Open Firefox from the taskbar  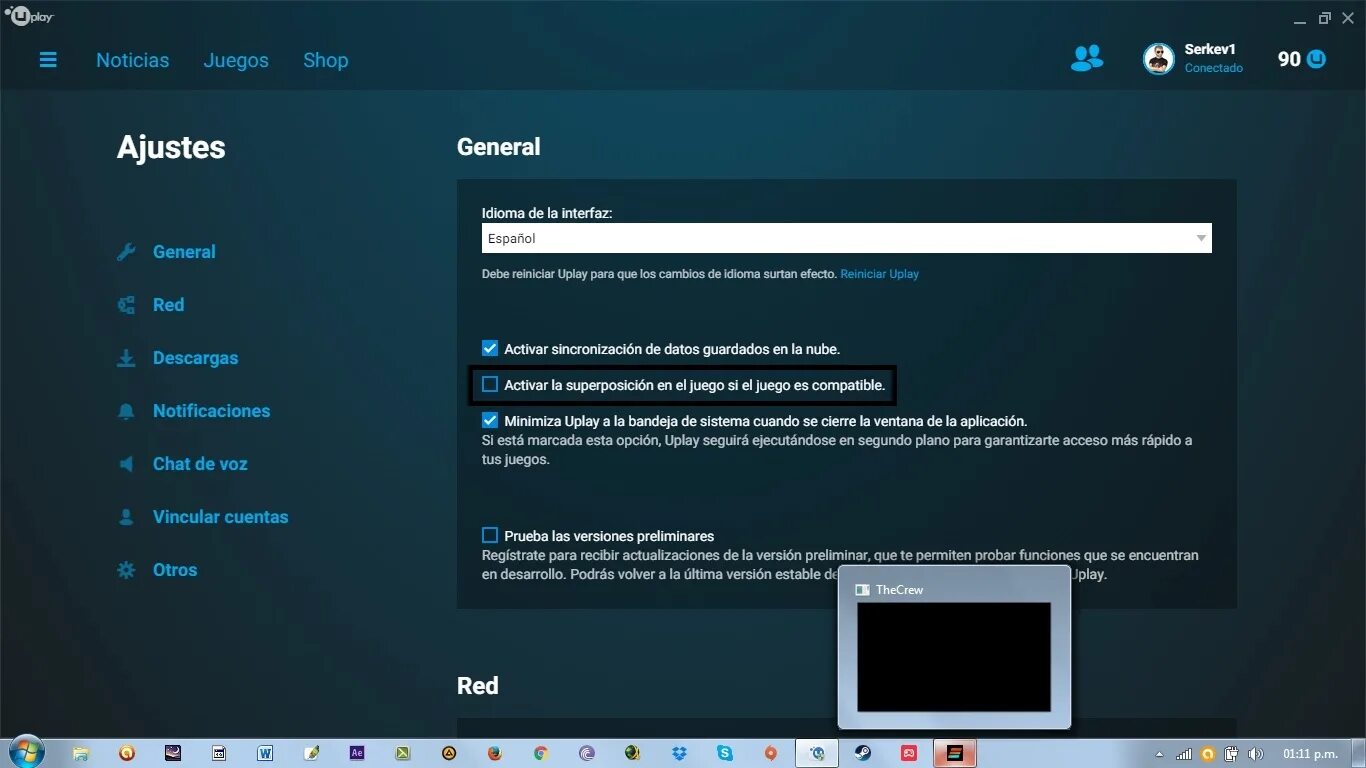[495, 753]
